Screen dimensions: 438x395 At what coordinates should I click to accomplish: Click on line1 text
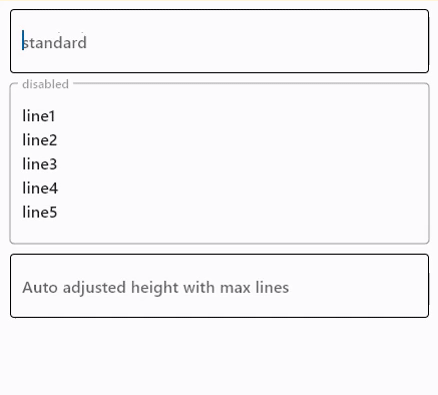coord(39,116)
